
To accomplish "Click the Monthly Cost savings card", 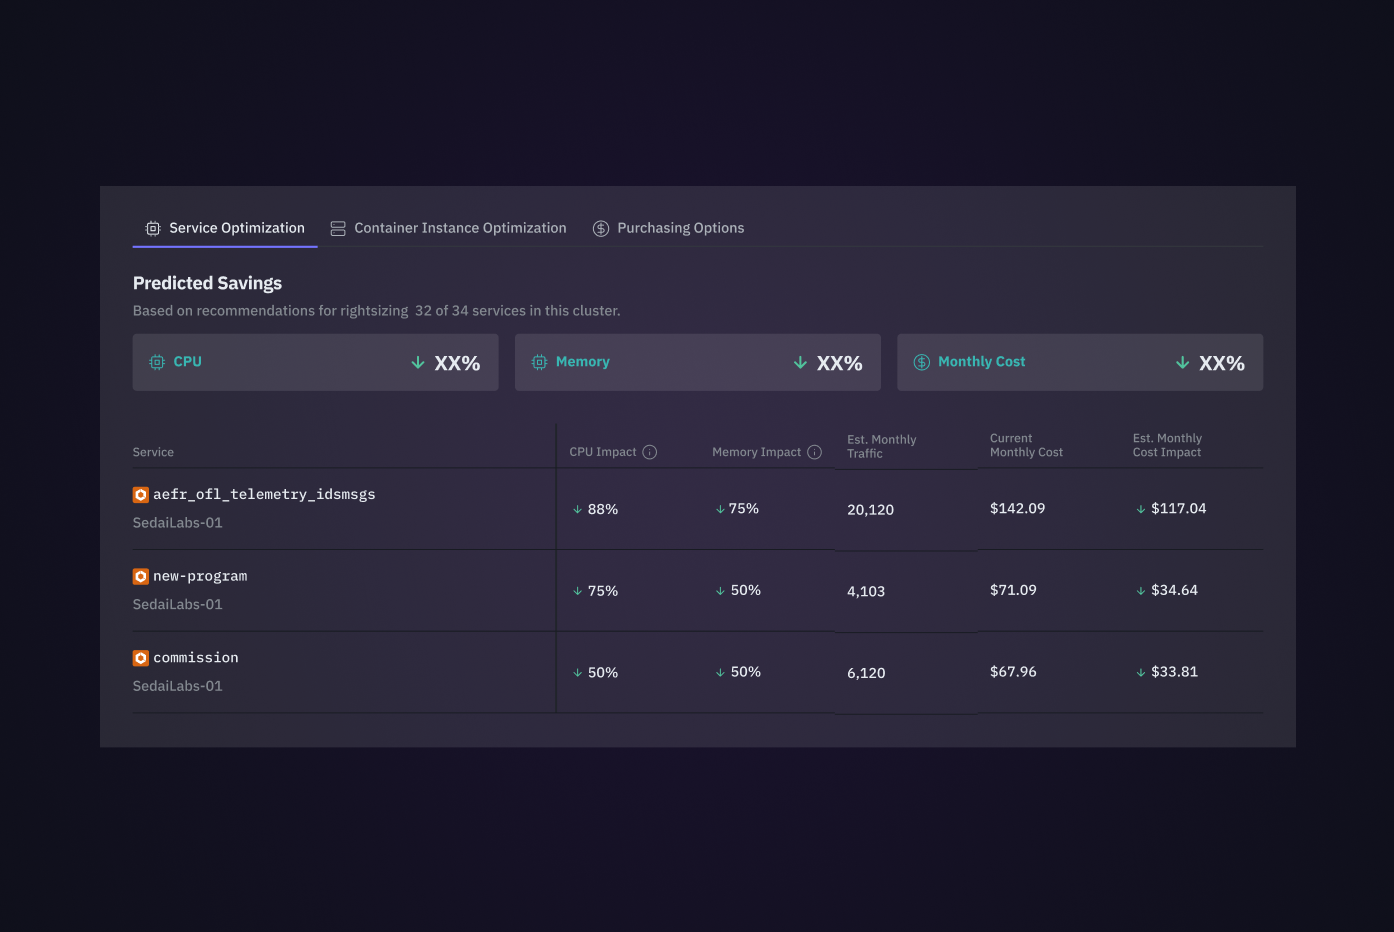I will [x=1079, y=362].
